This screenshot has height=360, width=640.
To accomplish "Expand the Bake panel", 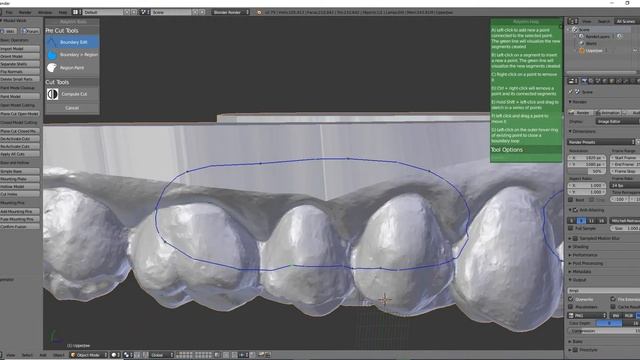I will pyautogui.click(x=576, y=342).
